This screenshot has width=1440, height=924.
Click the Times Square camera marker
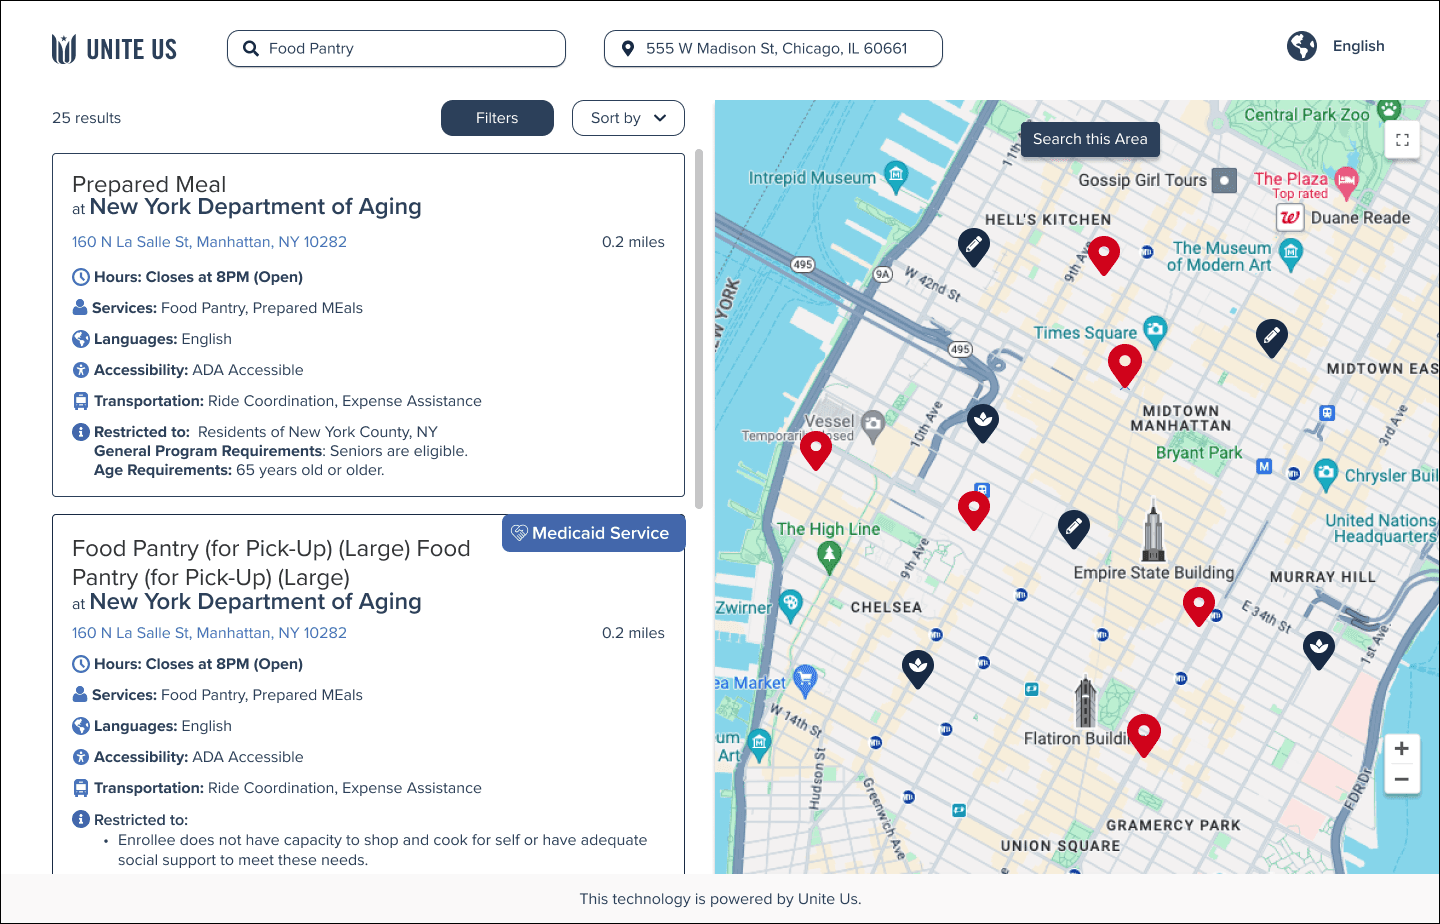coord(1155,331)
